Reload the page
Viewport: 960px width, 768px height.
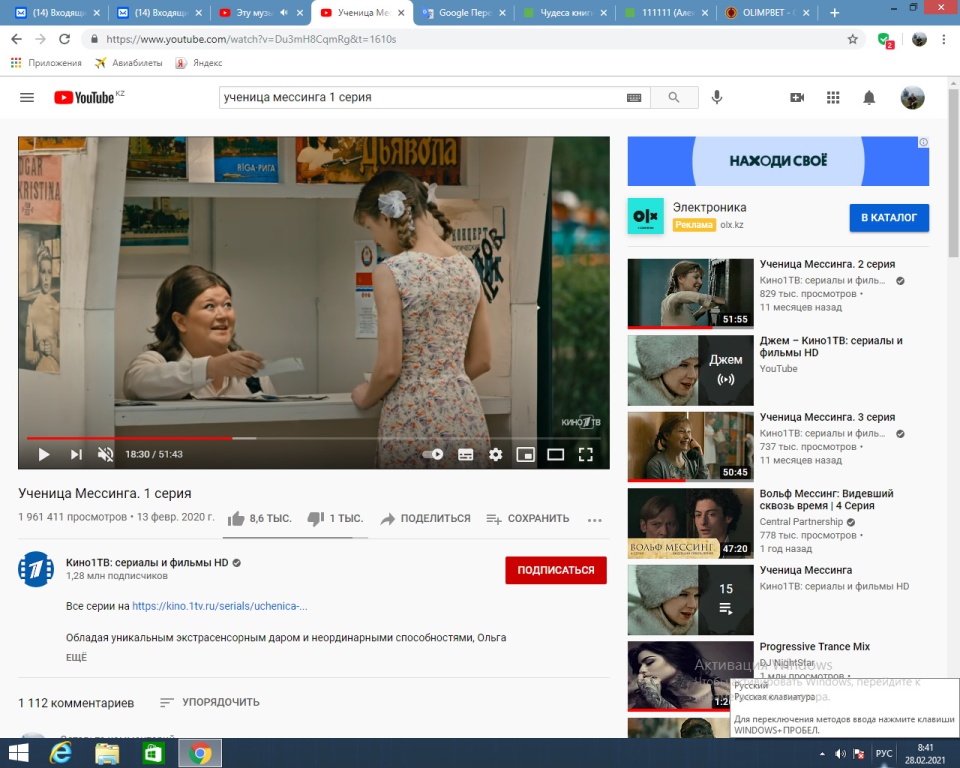tap(64, 39)
